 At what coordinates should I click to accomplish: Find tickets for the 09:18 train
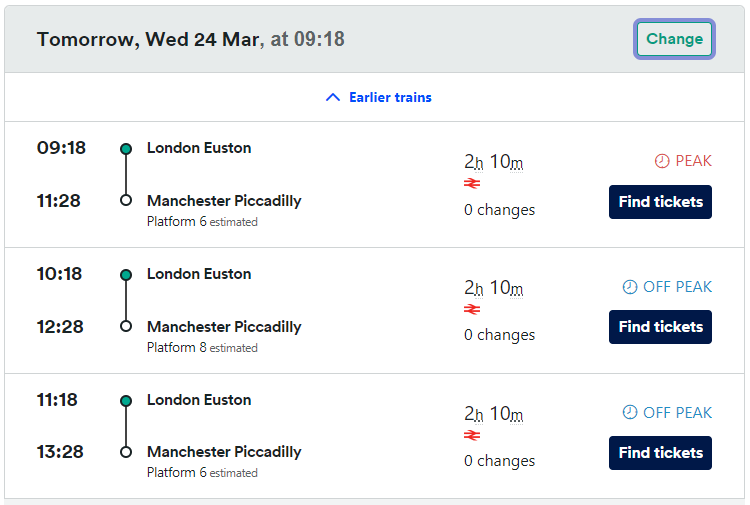(660, 202)
